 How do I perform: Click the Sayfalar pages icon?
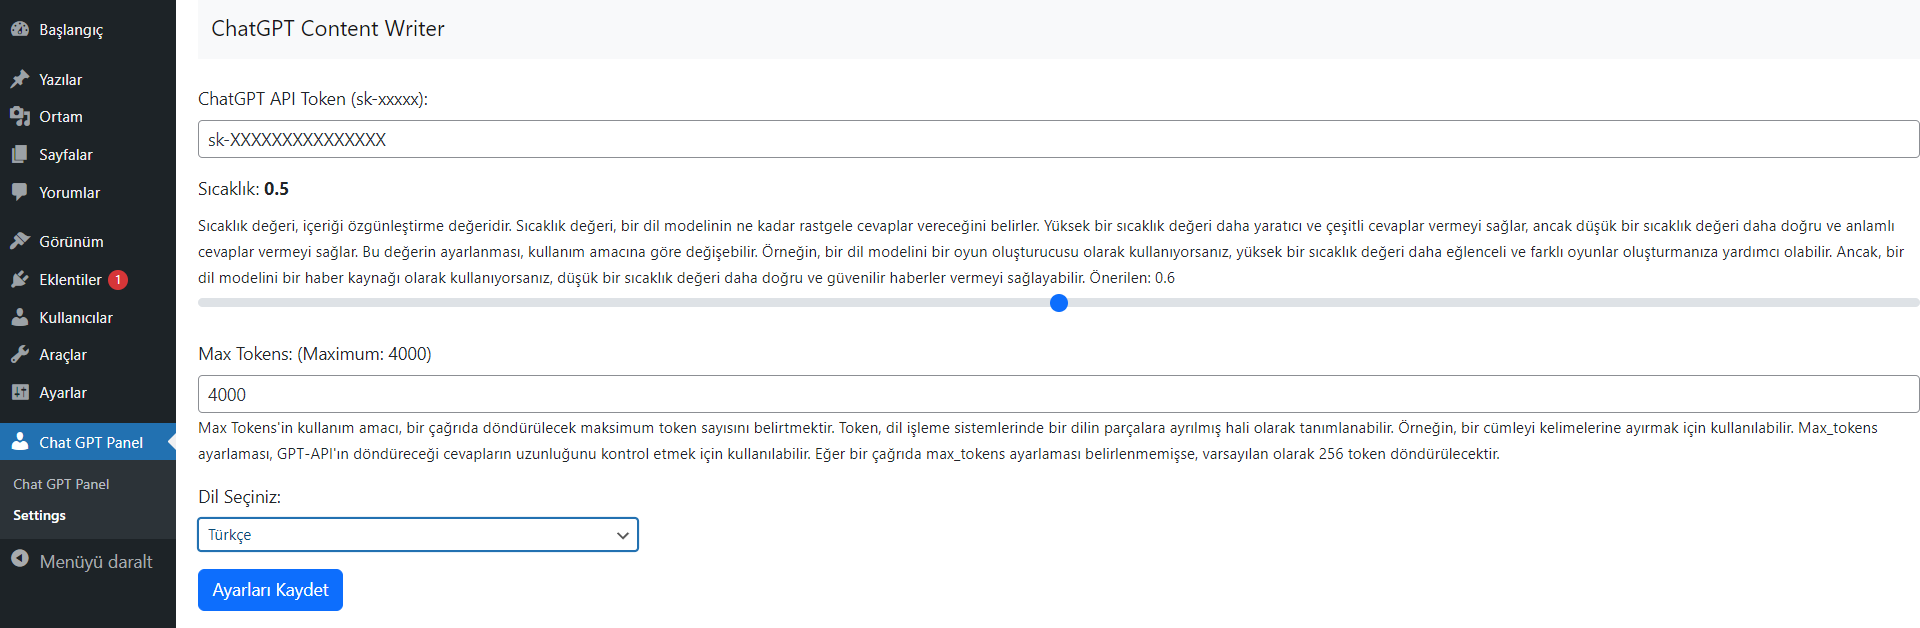[x=20, y=155]
